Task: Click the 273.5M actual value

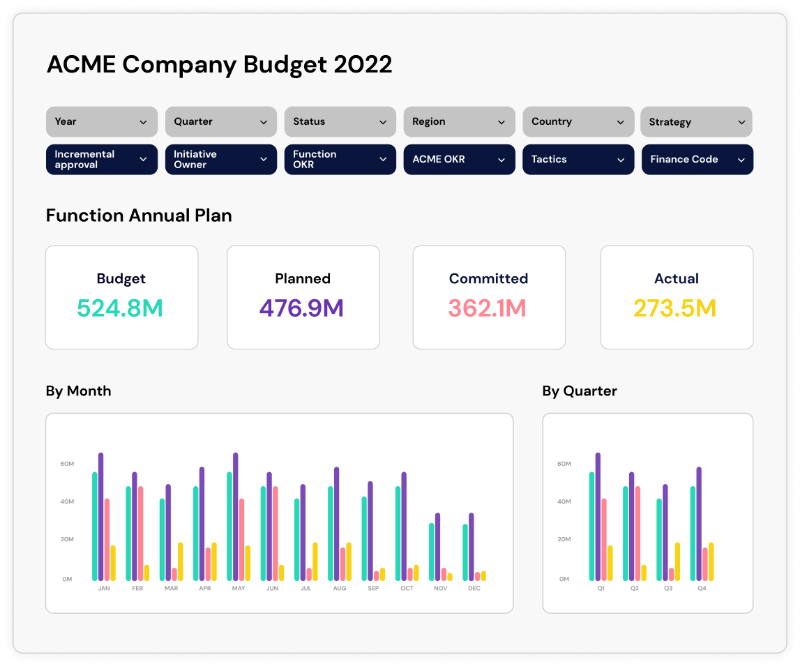Action: pos(675,308)
